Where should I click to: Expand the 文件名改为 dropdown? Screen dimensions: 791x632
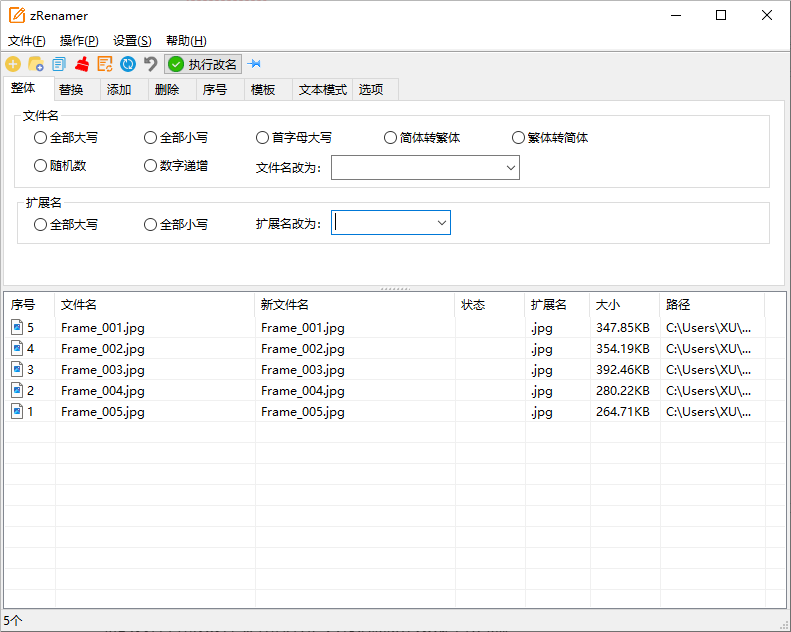pyautogui.click(x=510, y=168)
